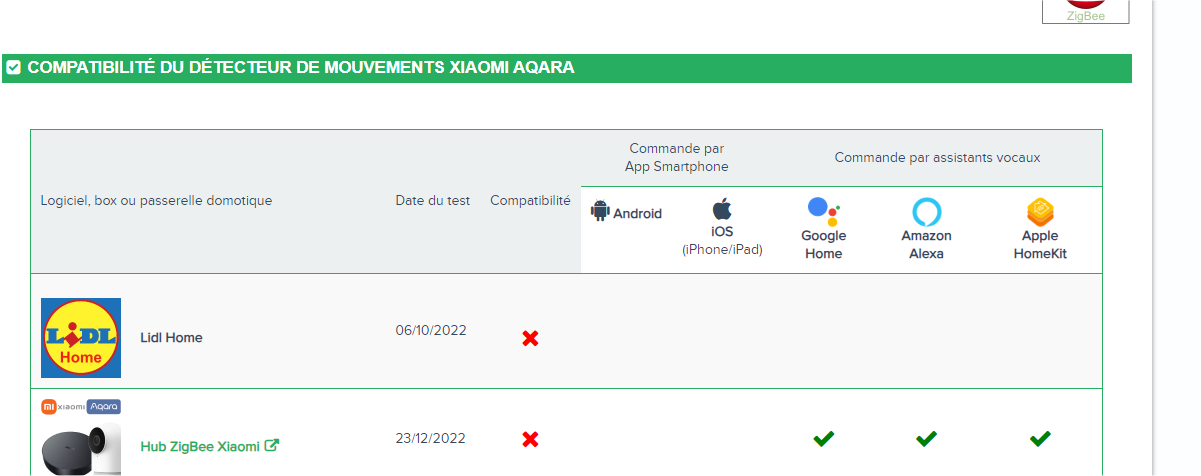
Task: Click the green Compatibilité du détecteur section title
Action: tap(301, 68)
